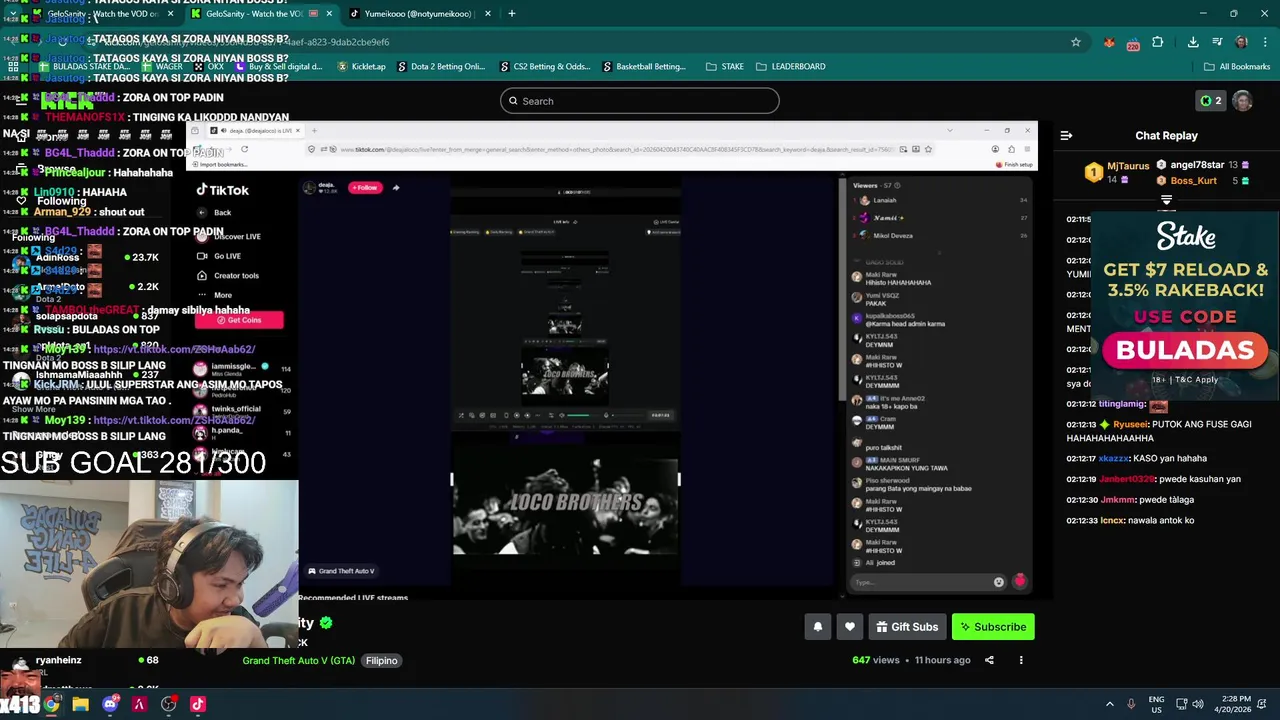The height and width of the screenshot is (720, 1280).
Task: Open the Dota 2 Betting bookmark
Action: (x=441, y=67)
